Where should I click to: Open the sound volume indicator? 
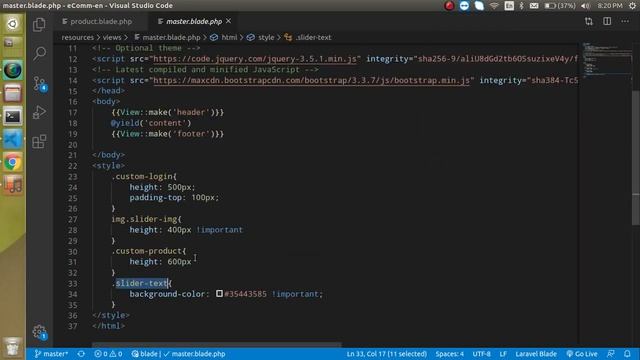(585, 5)
